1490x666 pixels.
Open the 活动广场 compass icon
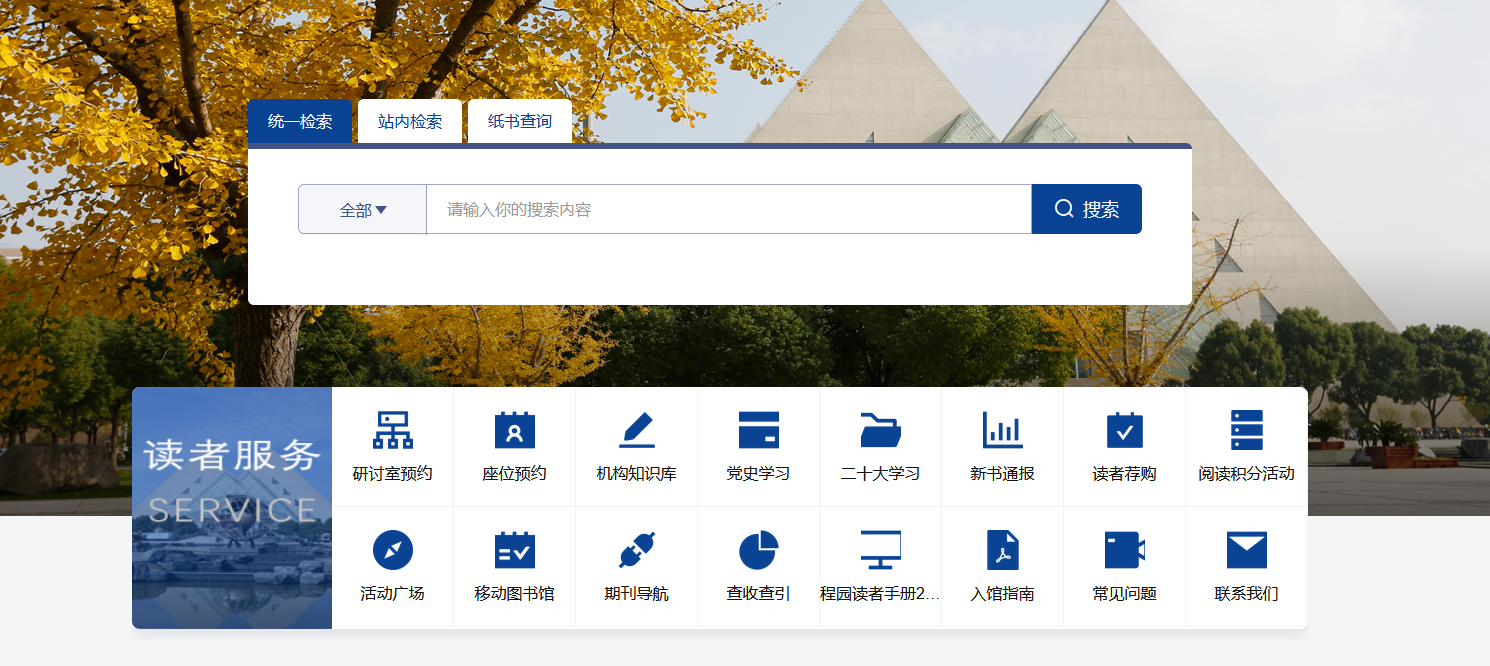pyautogui.click(x=393, y=550)
